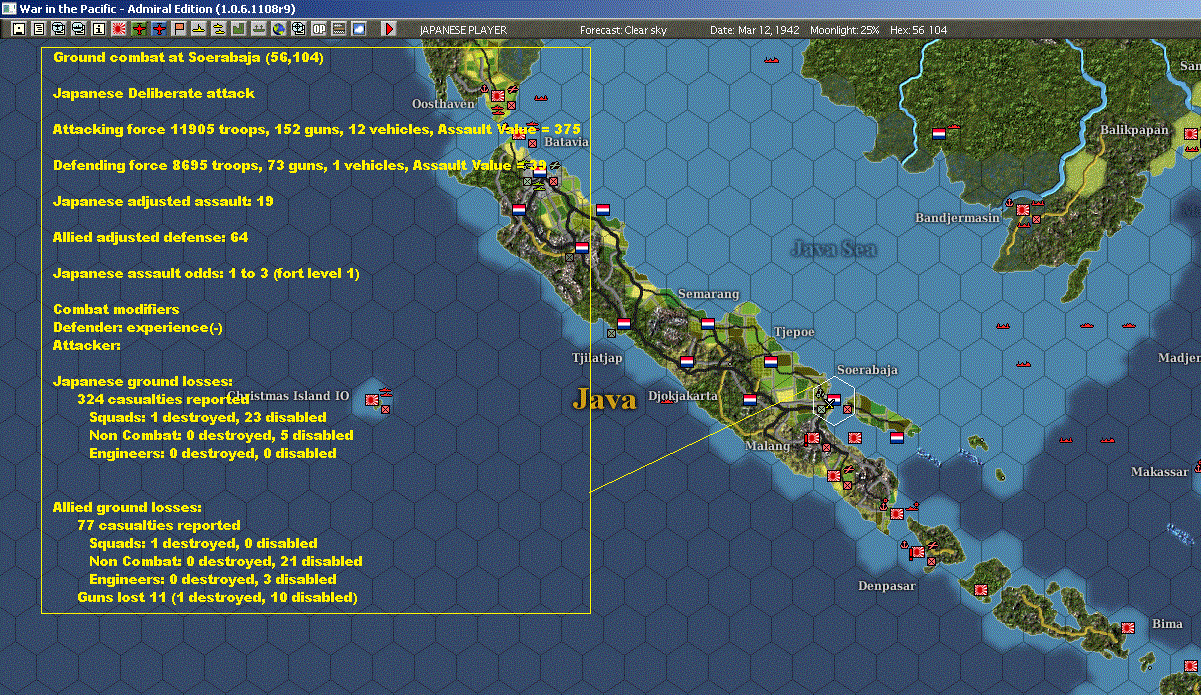Open the OP operations report icon
The image size is (1201, 695).
318,30
